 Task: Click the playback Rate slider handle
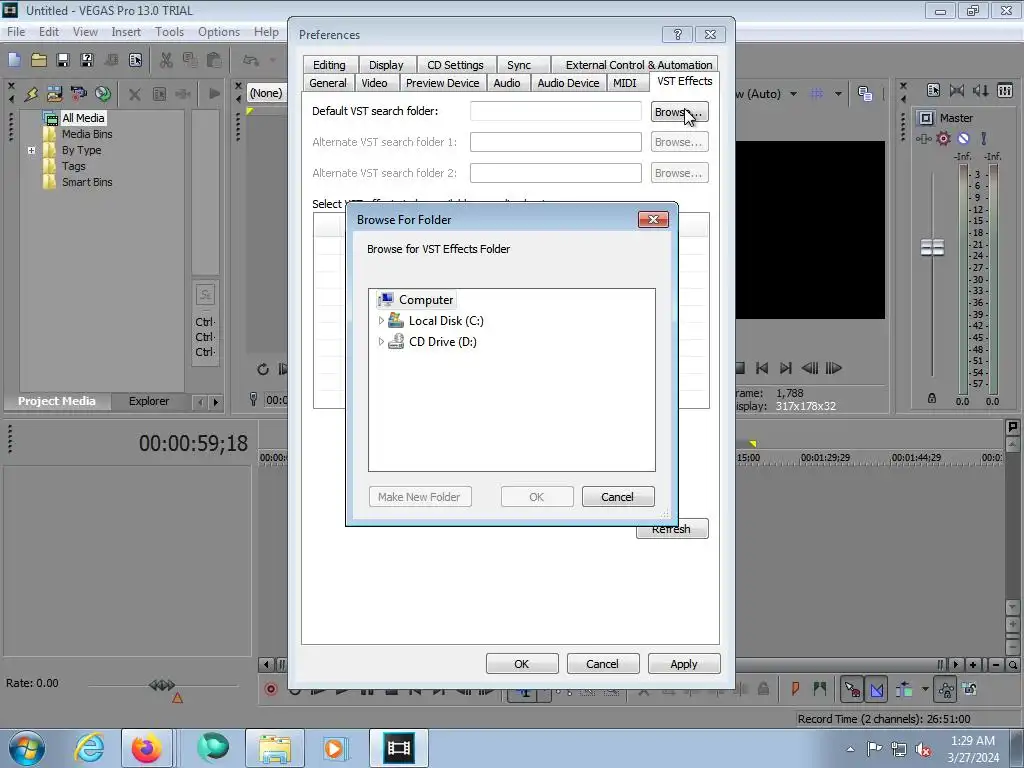click(x=162, y=685)
